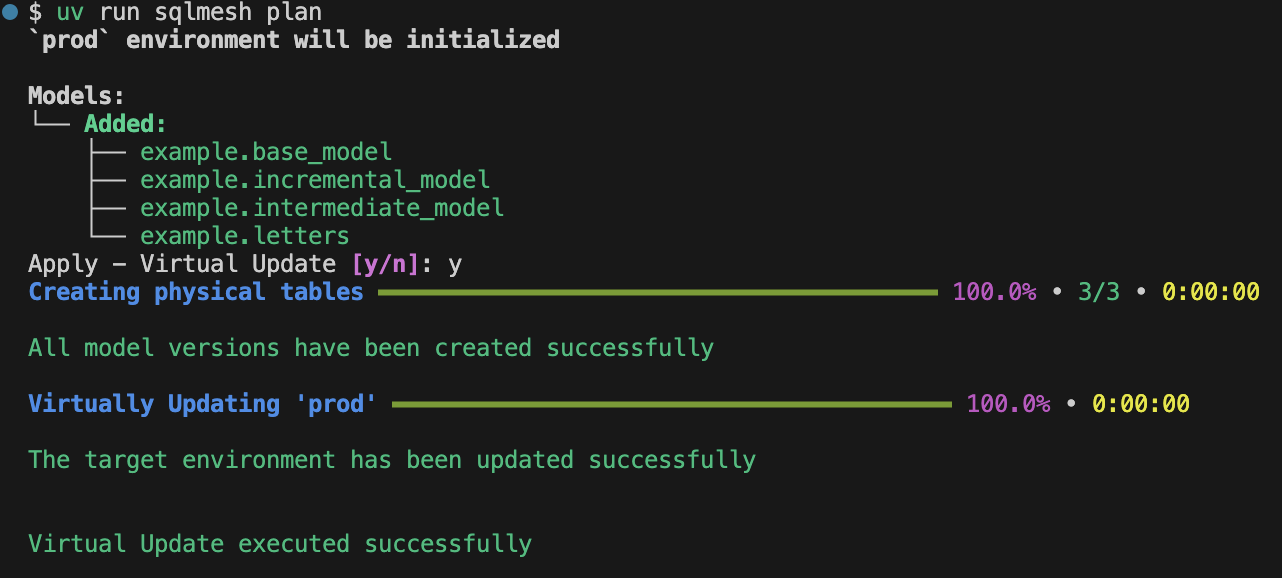Select the example.incremental_model entry
The image size is (1282, 578).
315,180
